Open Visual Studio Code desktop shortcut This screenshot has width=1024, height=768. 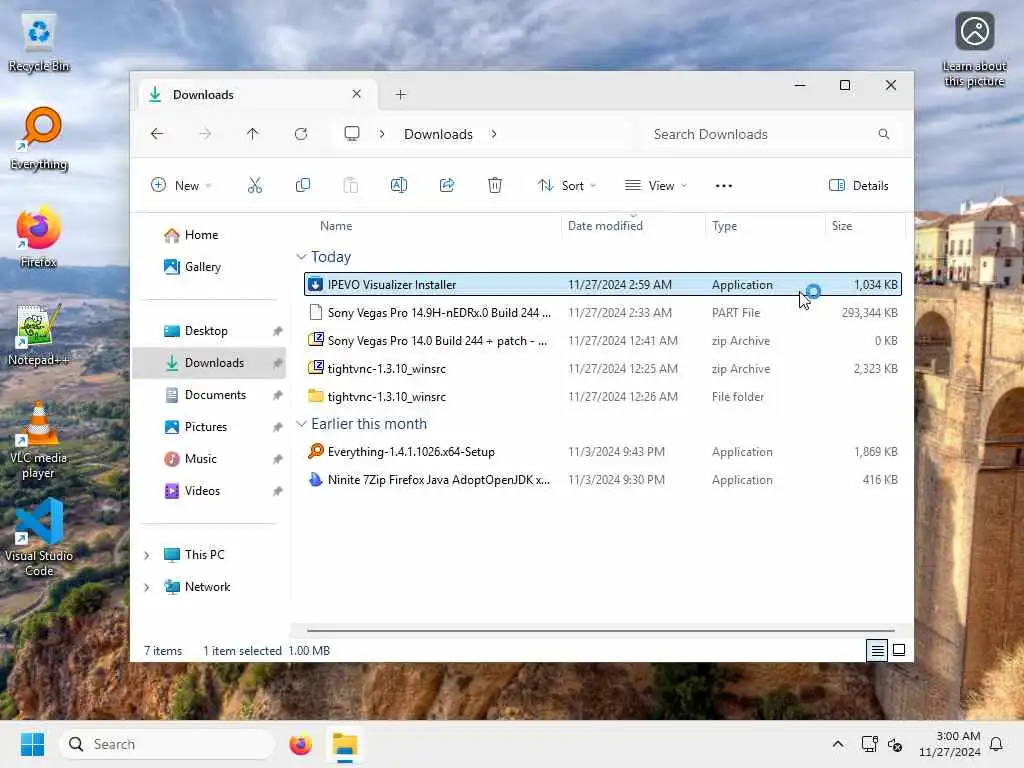(39, 537)
